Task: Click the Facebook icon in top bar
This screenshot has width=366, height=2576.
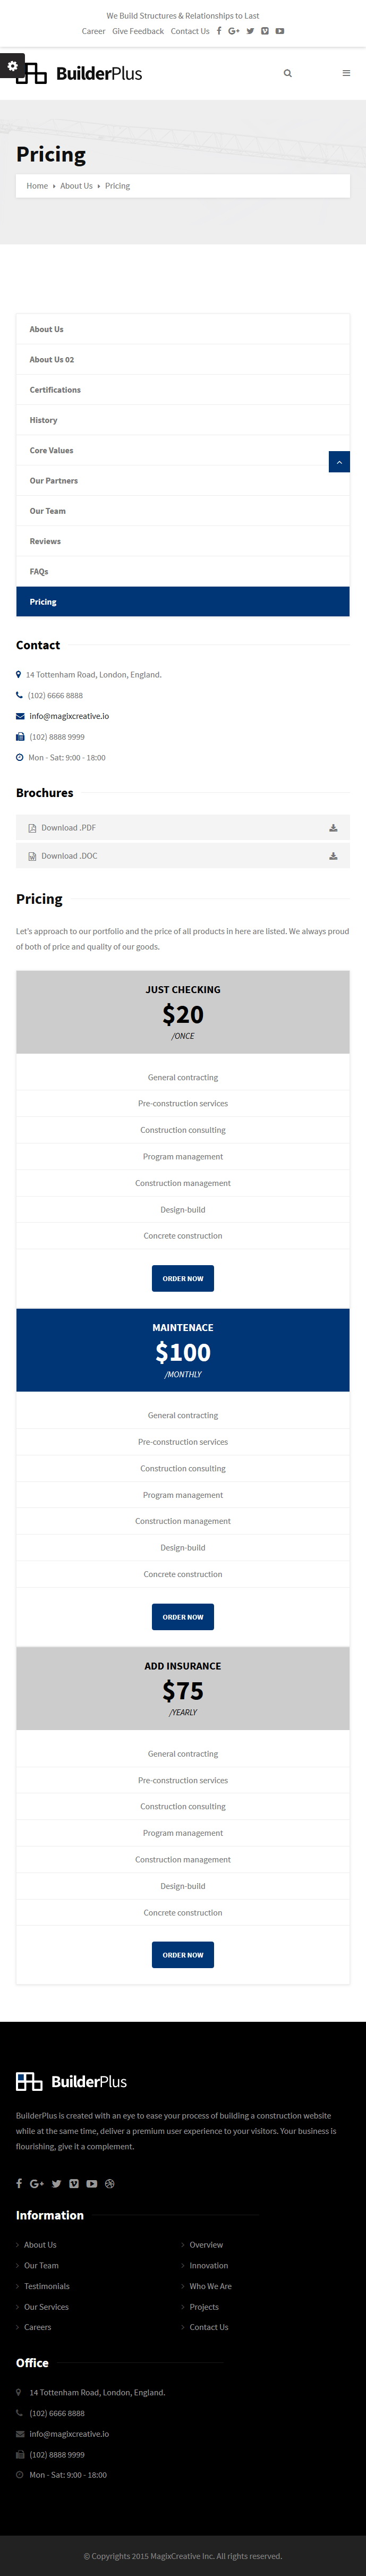Action: coord(219,31)
